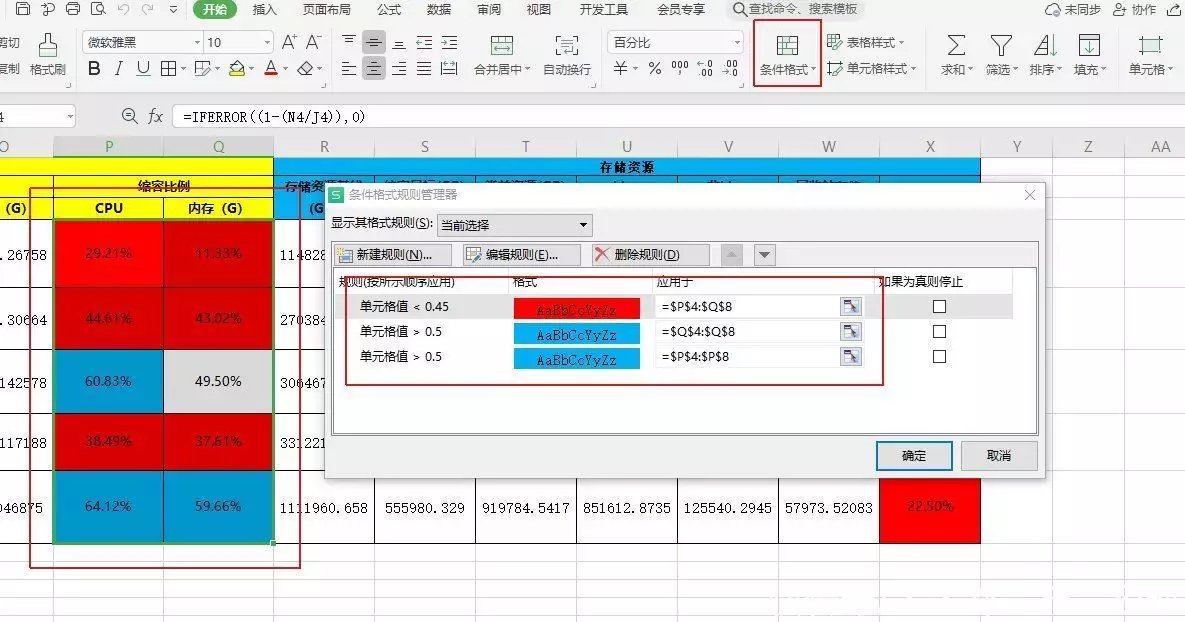Click Edit Rule (编辑规则) button
Viewport: 1185px width, 622px height.
point(521,255)
